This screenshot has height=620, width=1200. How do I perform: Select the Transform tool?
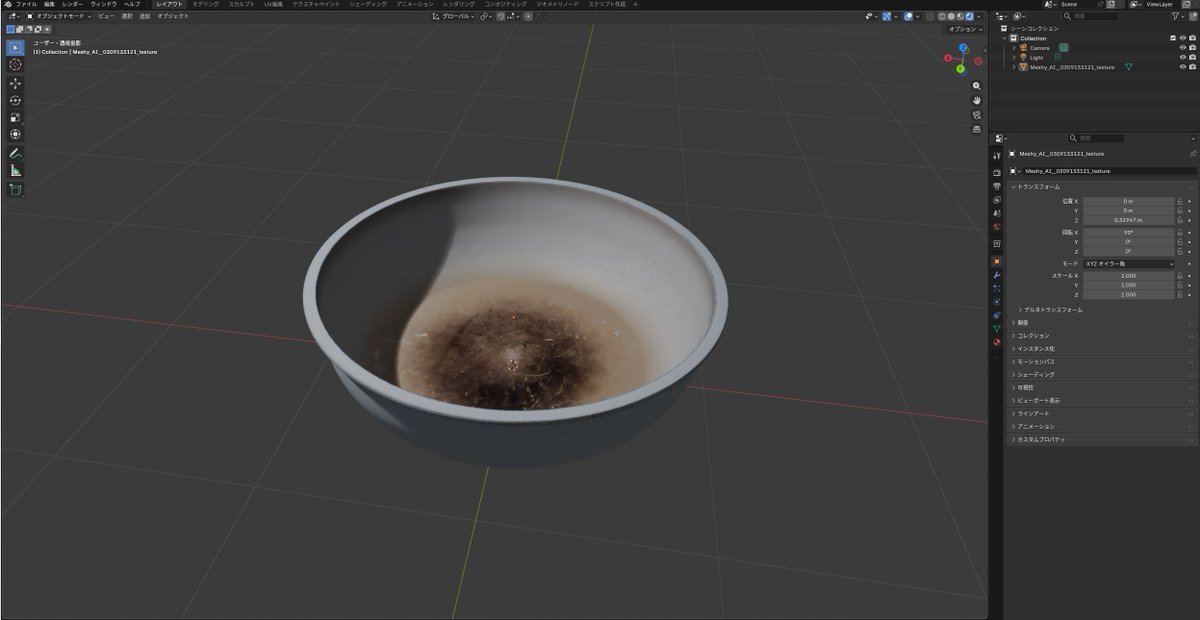tap(15, 134)
